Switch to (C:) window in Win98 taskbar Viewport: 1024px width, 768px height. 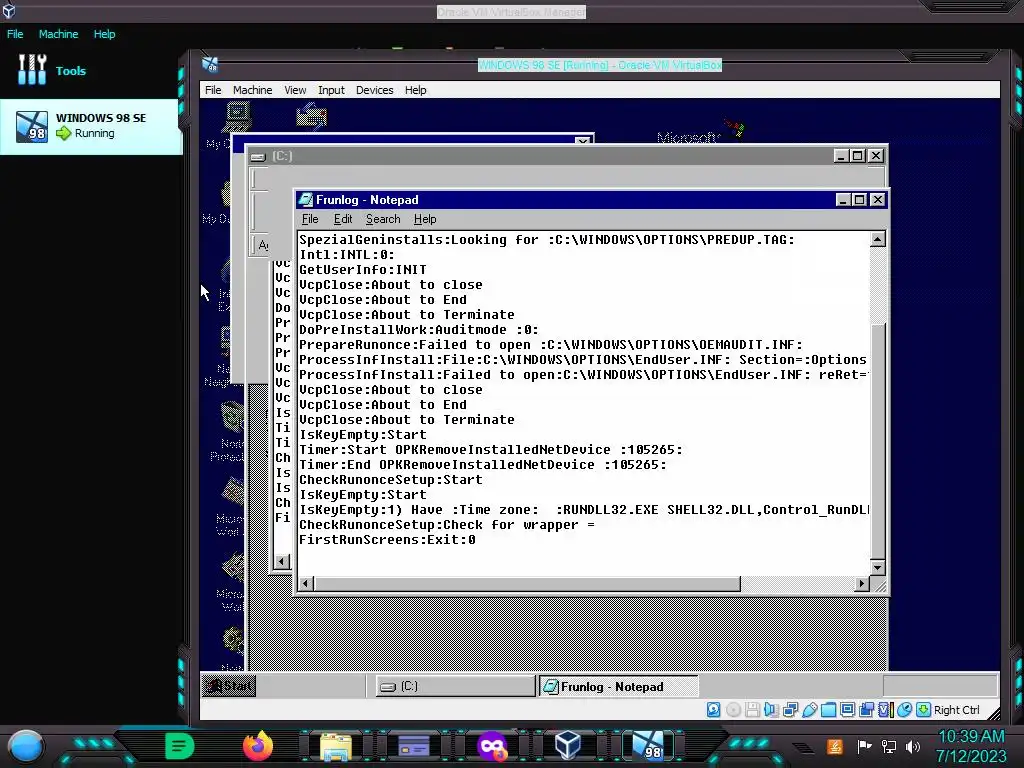click(455, 686)
